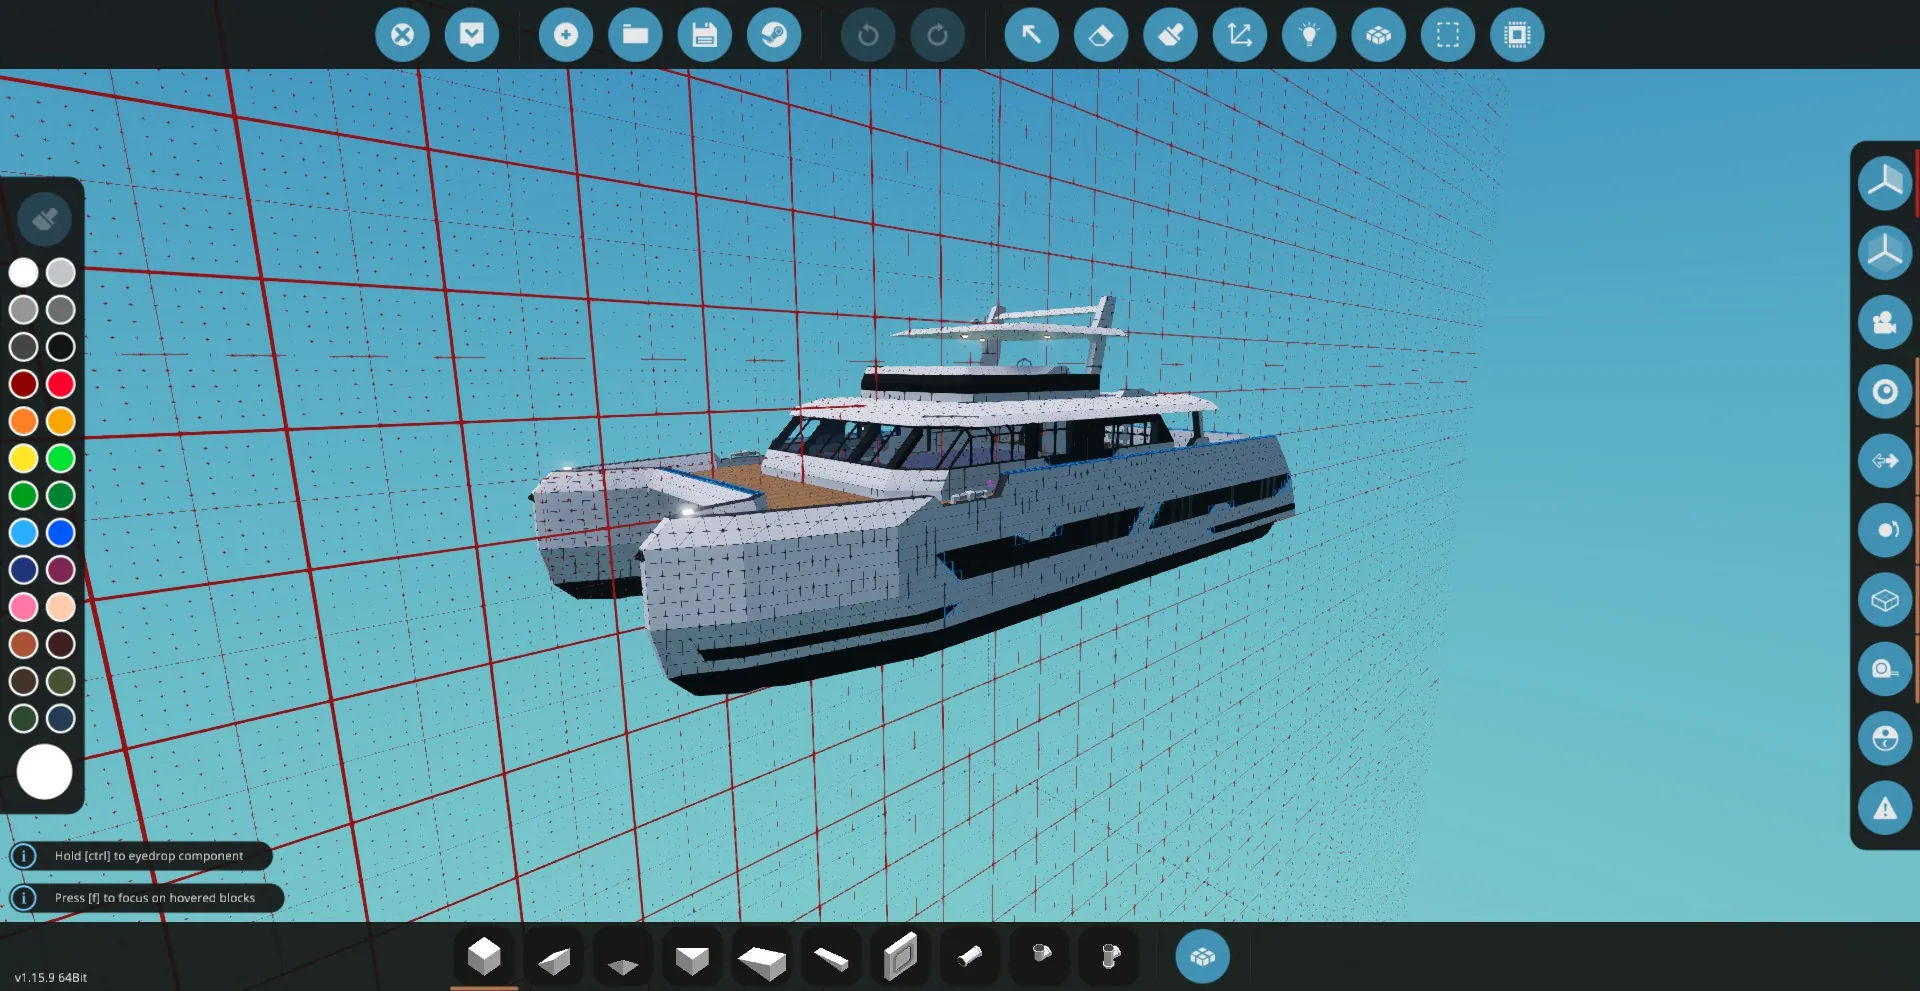1920x991 pixels.
Task: Click the new vehicle plus button
Action: coord(565,35)
